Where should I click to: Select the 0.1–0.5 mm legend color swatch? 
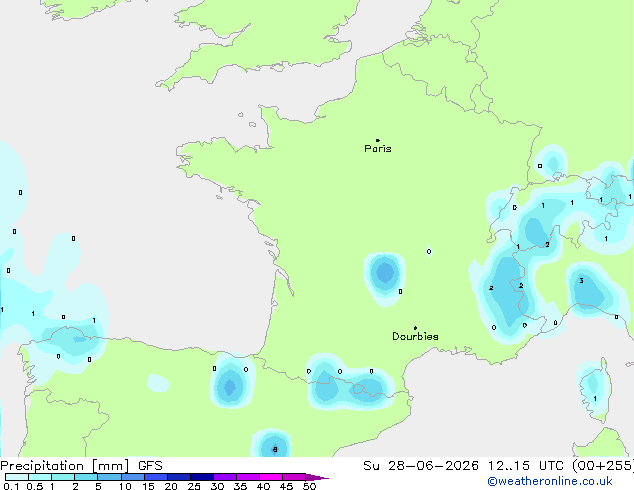[17, 477]
